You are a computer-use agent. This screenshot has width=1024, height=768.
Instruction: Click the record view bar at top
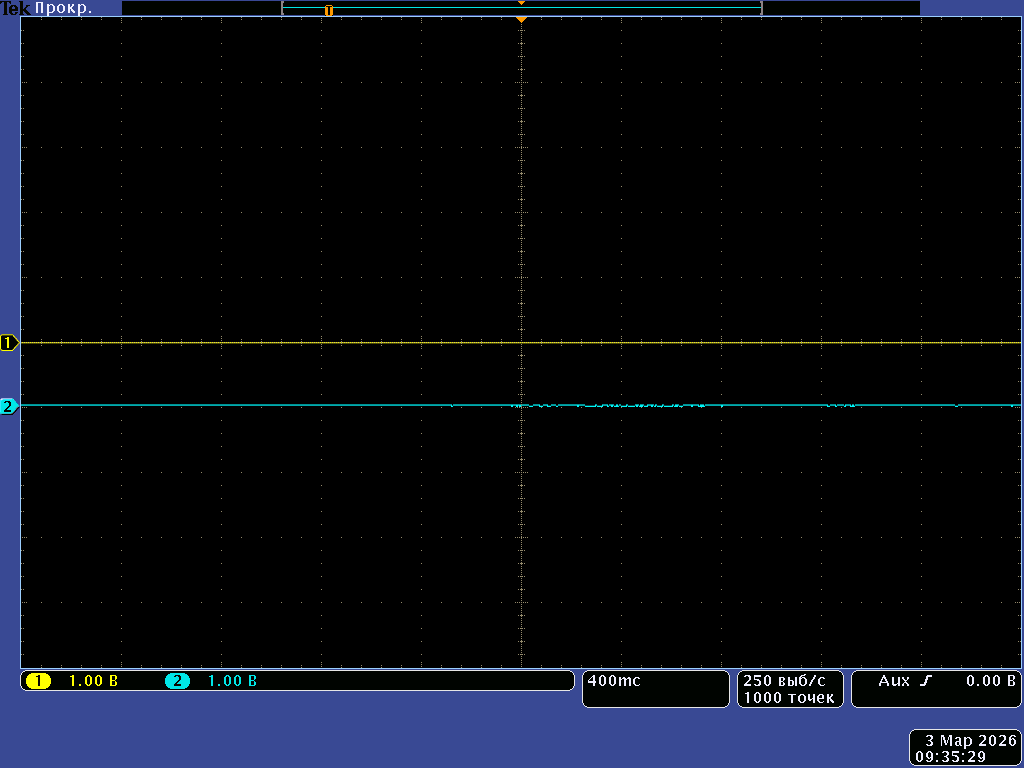point(521,8)
